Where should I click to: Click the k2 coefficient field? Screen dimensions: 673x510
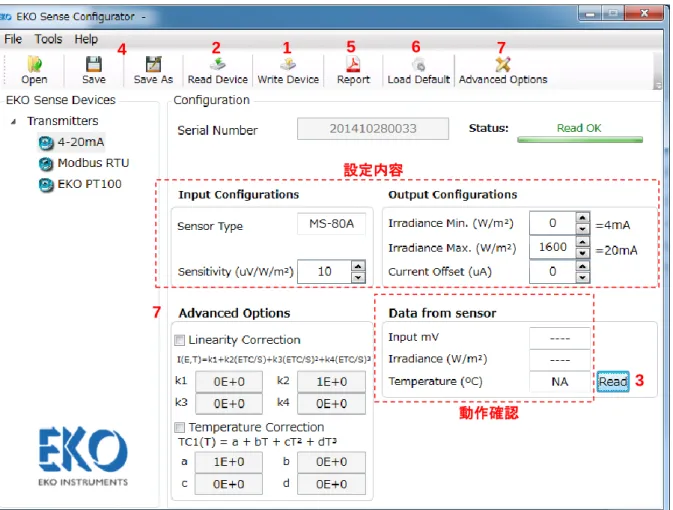click(331, 382)
